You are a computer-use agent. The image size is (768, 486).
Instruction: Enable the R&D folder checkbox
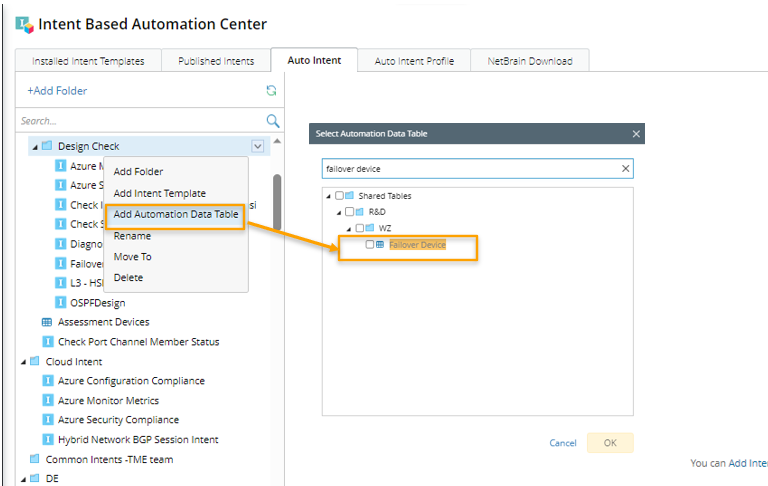pyautogui.click(x=349, y=212)
